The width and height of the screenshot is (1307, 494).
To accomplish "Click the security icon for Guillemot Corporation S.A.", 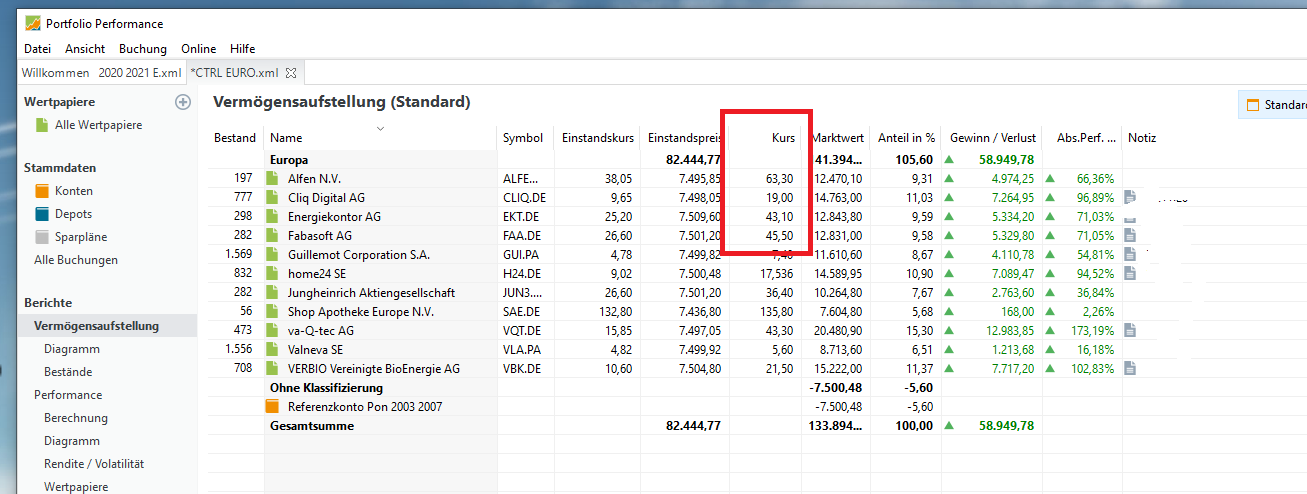I will (x=272, y=254).
